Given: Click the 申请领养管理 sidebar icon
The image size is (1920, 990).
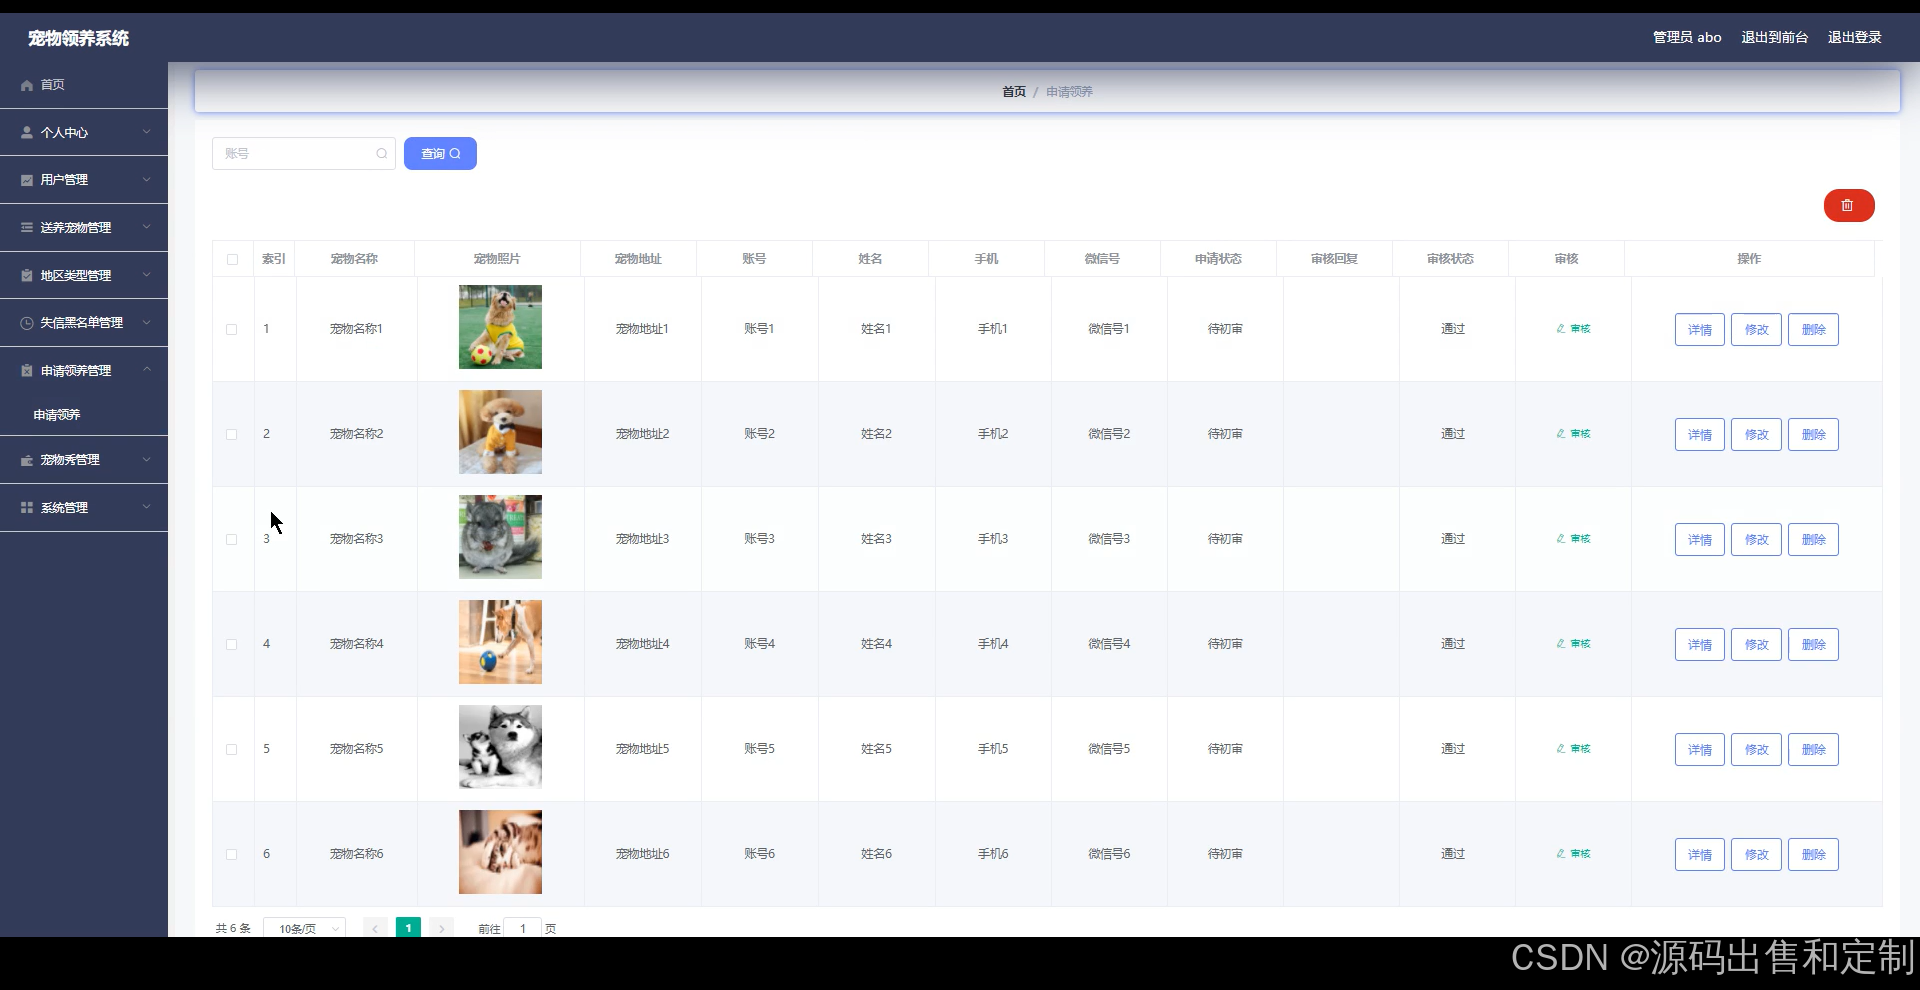Looking at the screenshot, I should 27,371.
